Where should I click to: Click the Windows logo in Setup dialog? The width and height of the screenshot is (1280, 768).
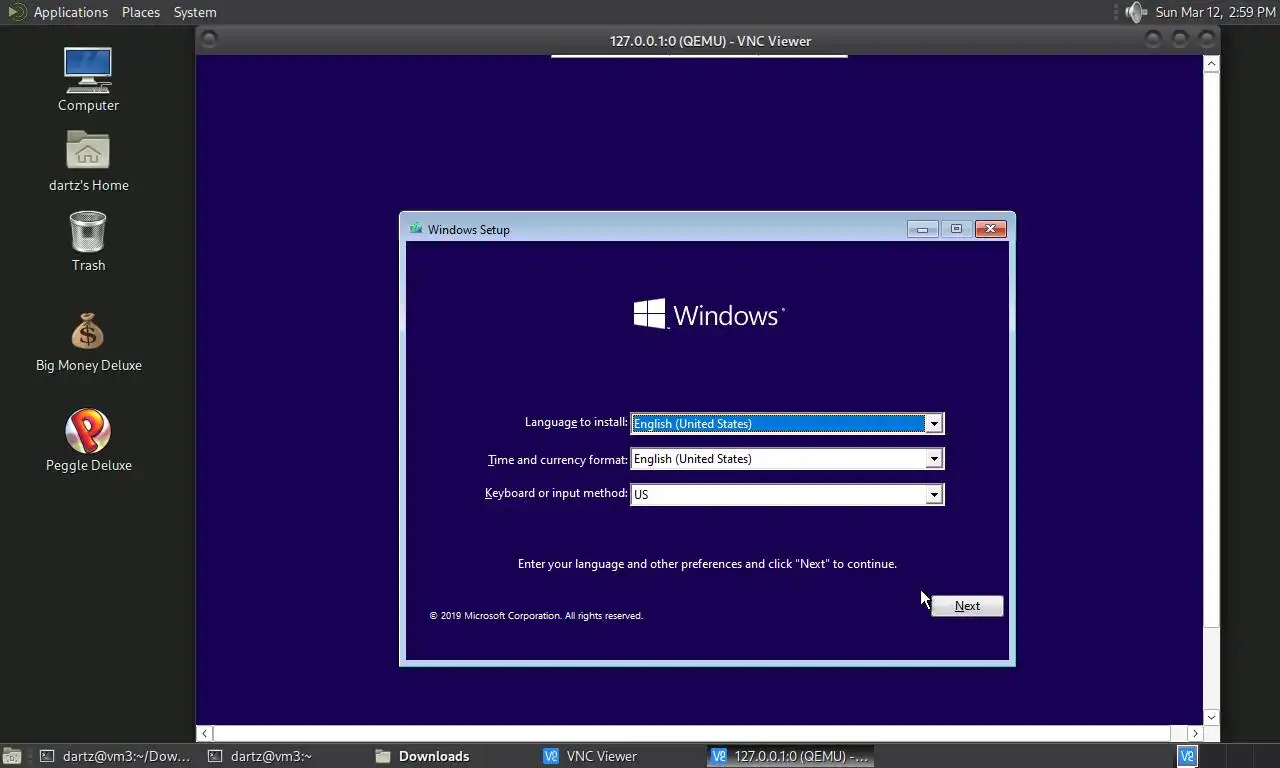708,314
